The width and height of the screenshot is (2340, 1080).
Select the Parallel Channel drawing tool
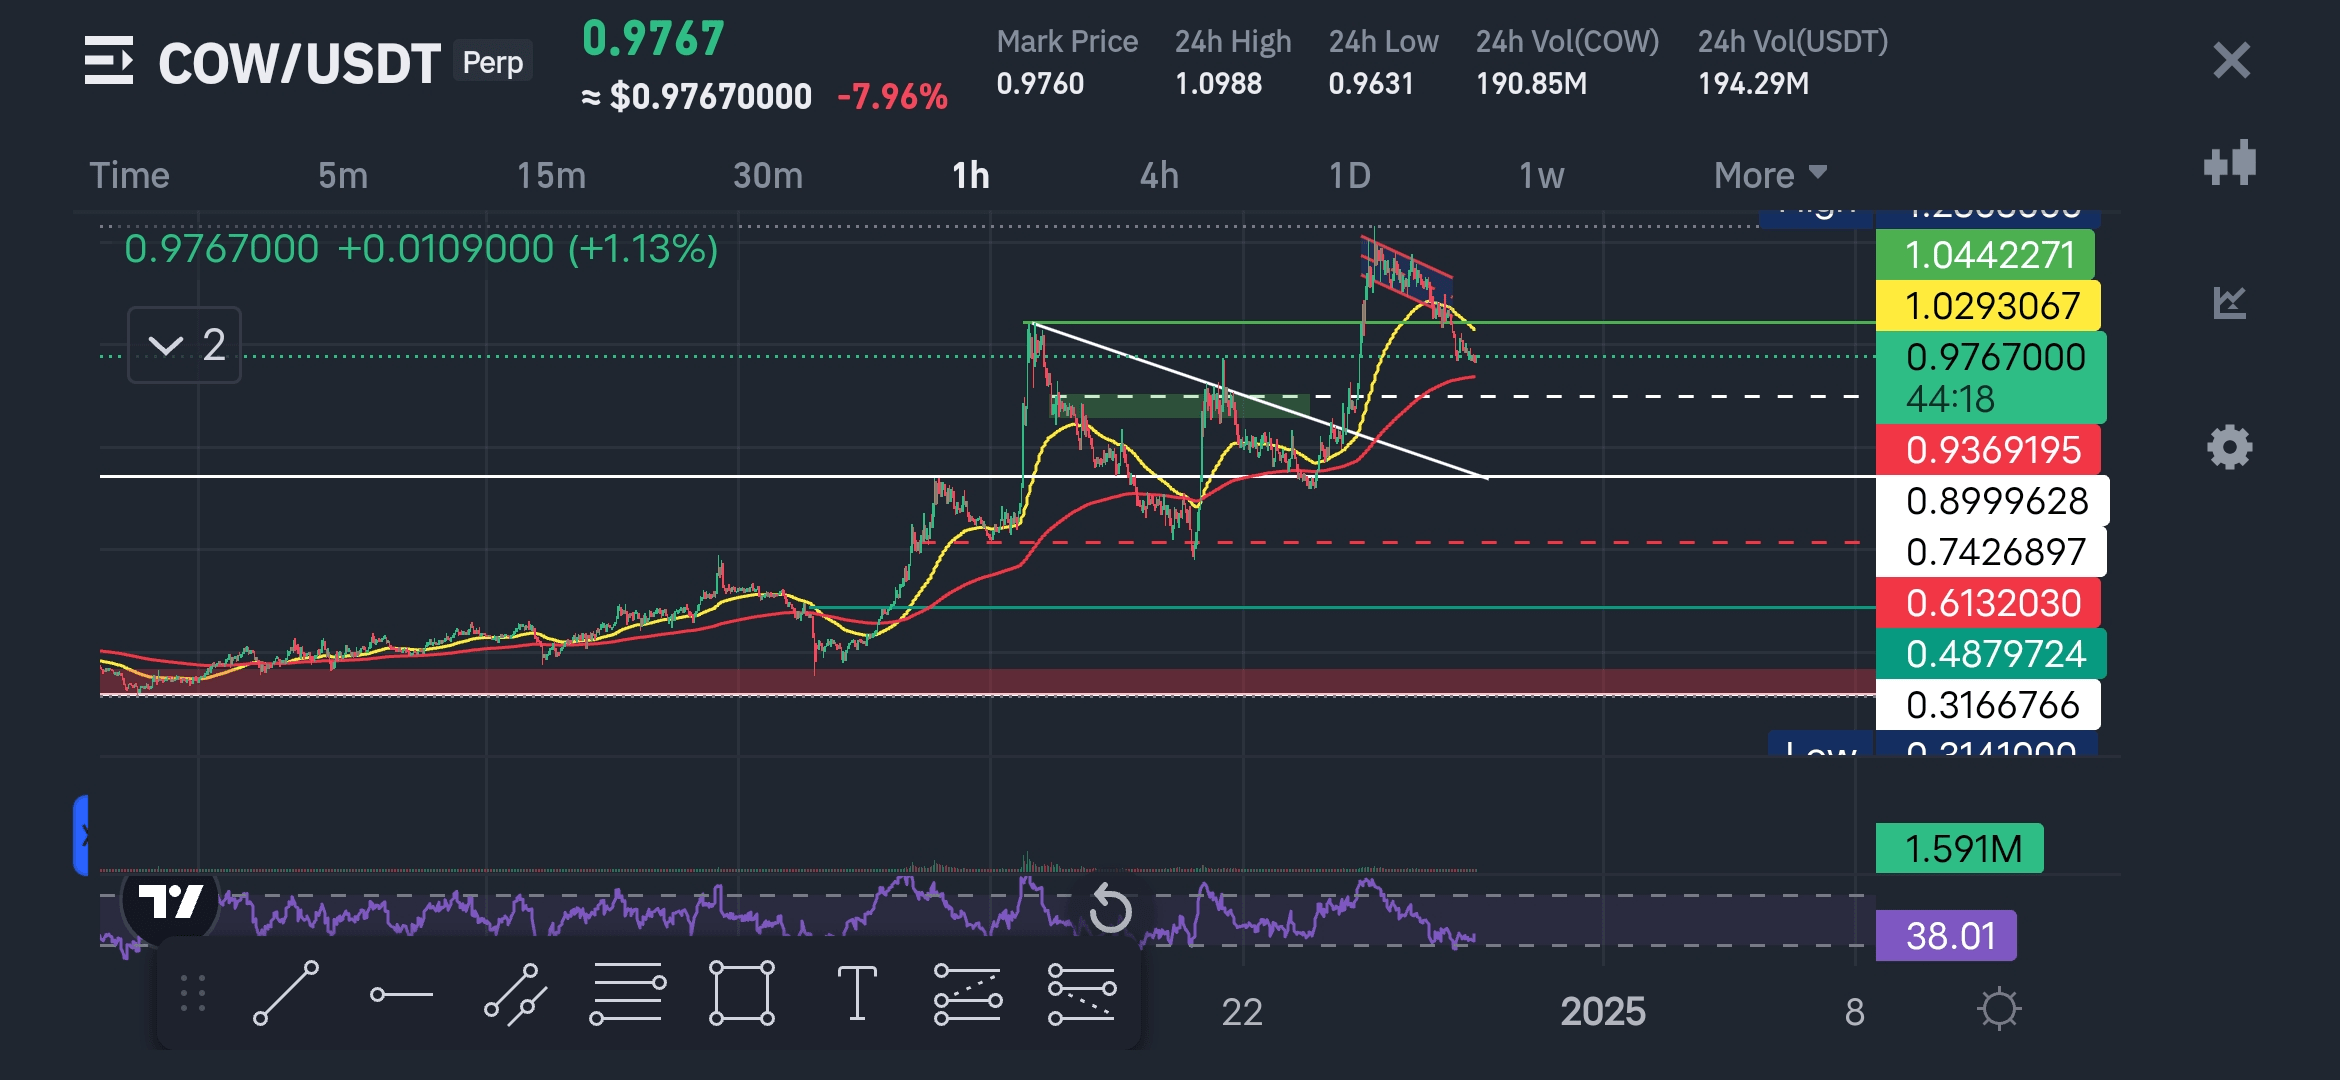[515, 994]
